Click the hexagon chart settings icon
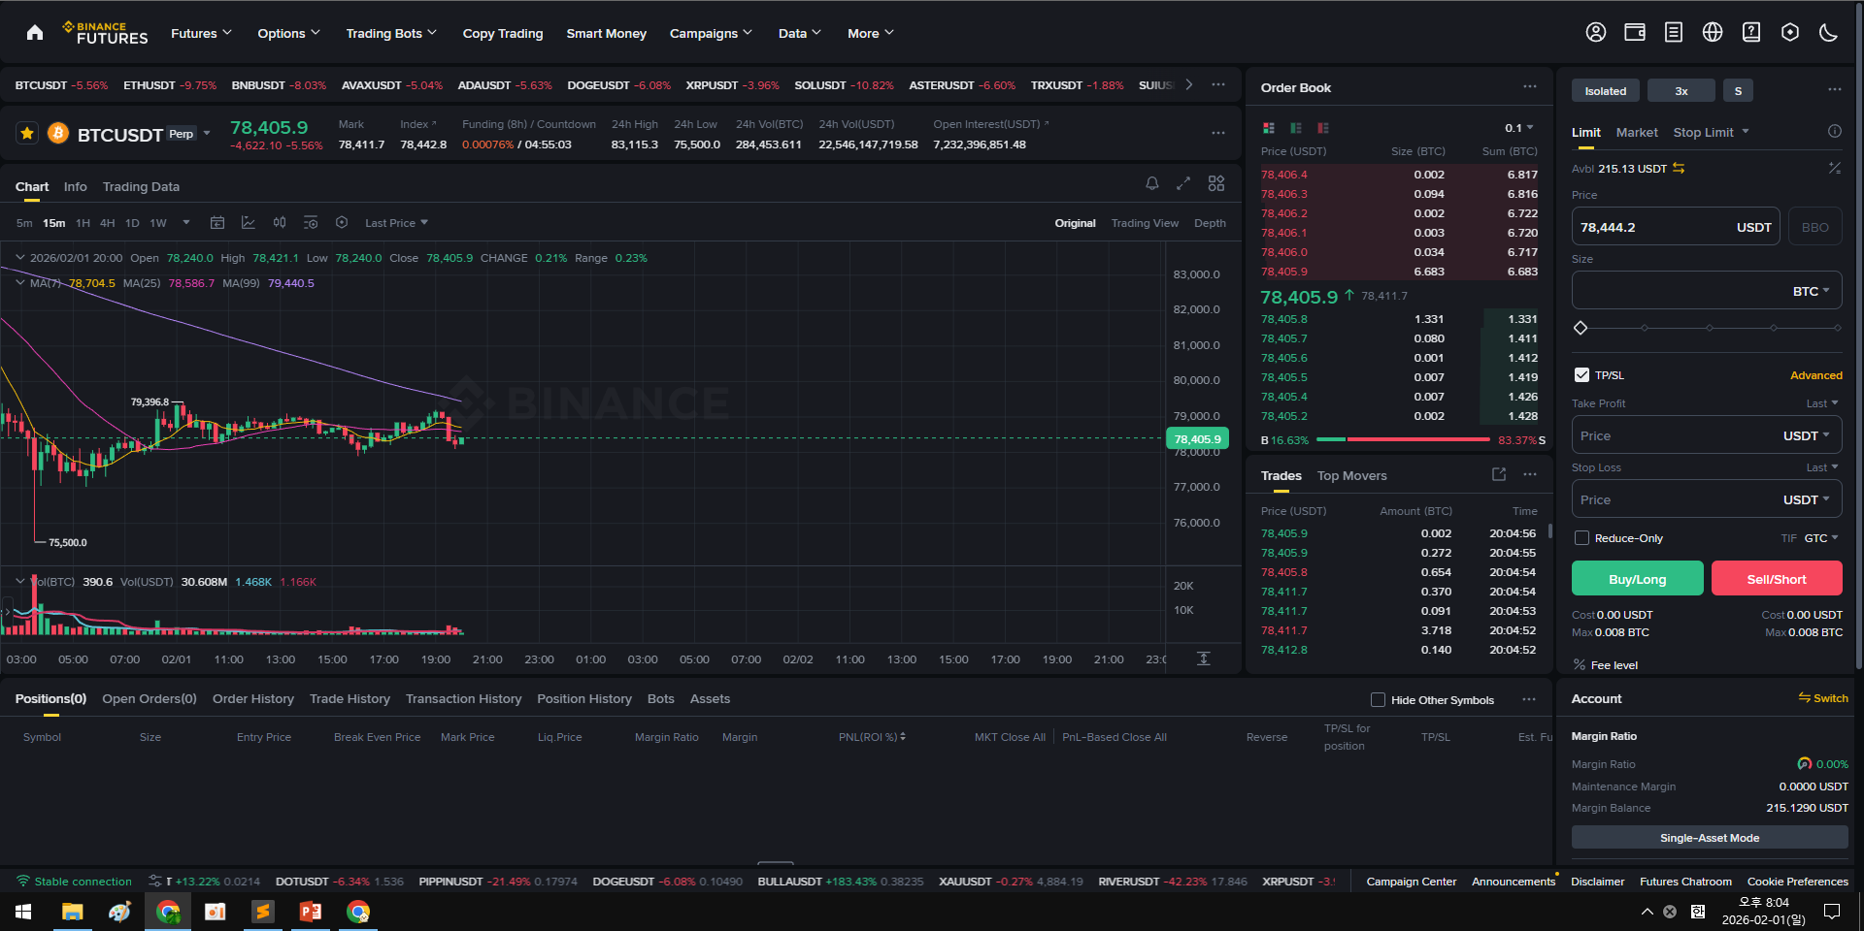This screenshot has width=1864, height=931. pyautogui.click(x=342, y=223)
